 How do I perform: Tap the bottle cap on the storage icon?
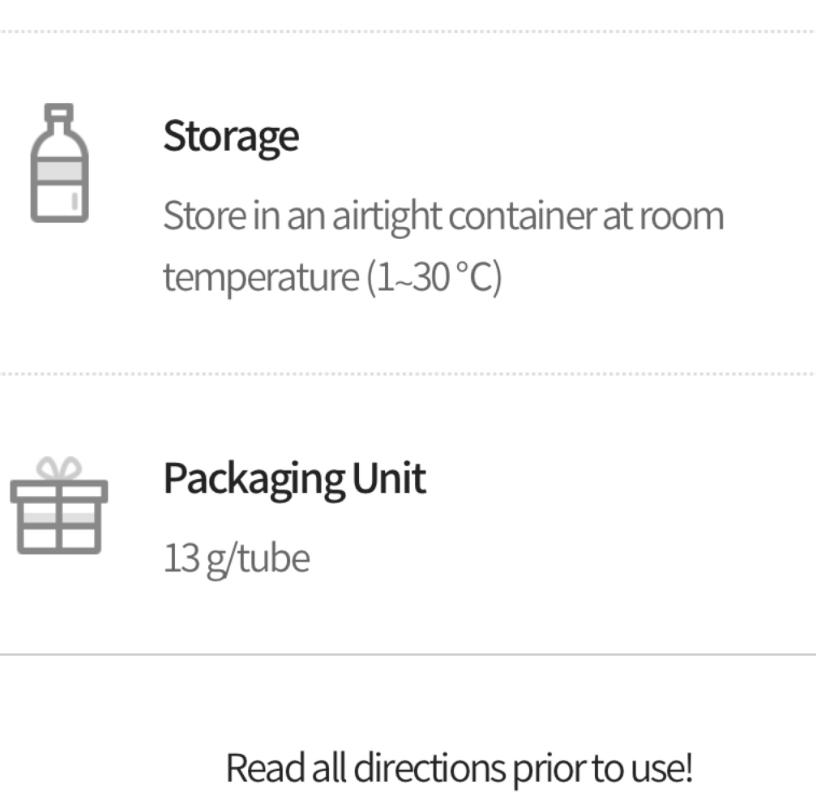[60, 114]
